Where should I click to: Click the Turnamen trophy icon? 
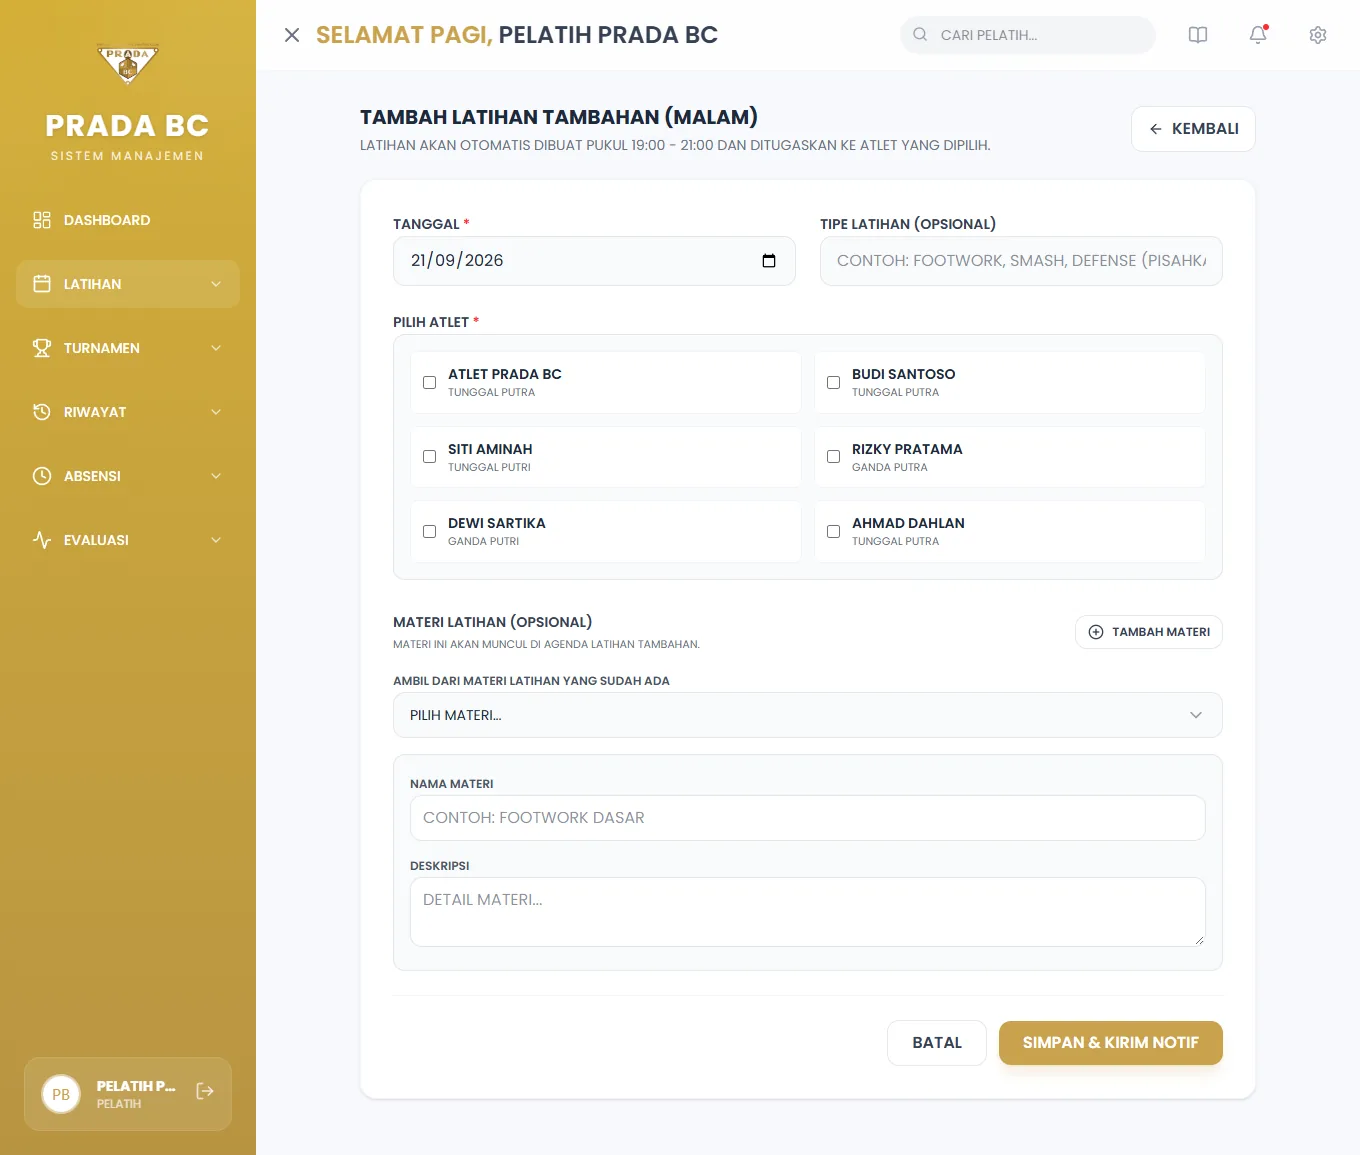42,348
